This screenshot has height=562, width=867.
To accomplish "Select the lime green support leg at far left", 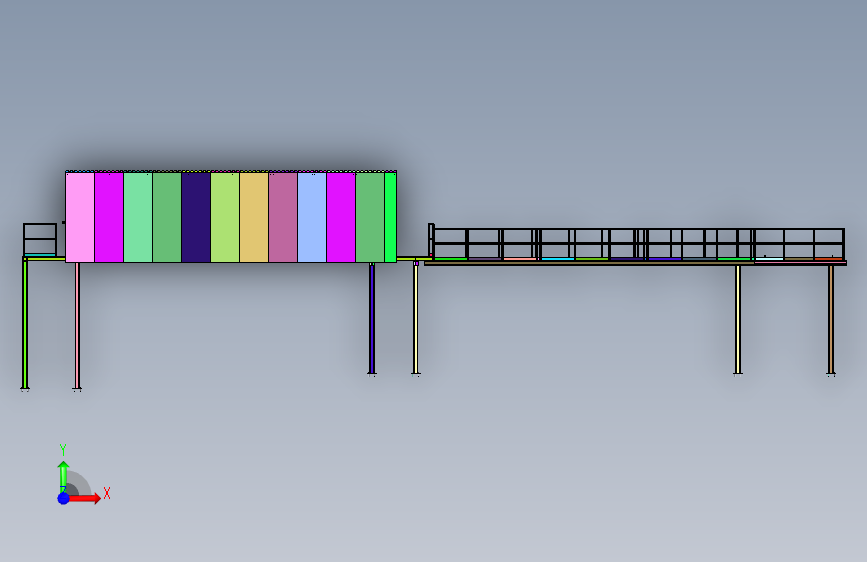I will tap(25, 324).
